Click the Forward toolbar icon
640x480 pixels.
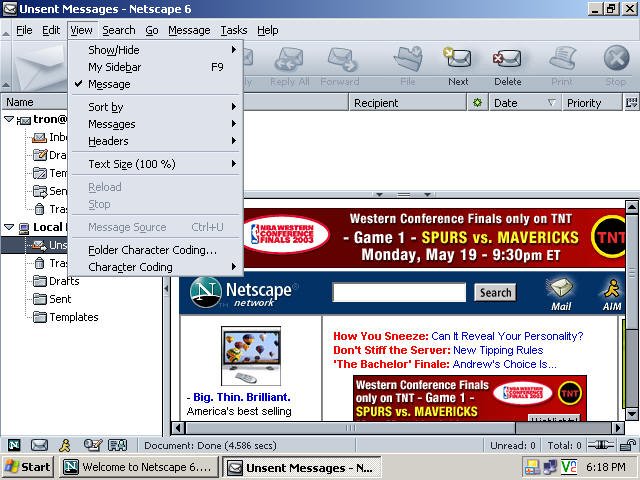click(342, 59)
